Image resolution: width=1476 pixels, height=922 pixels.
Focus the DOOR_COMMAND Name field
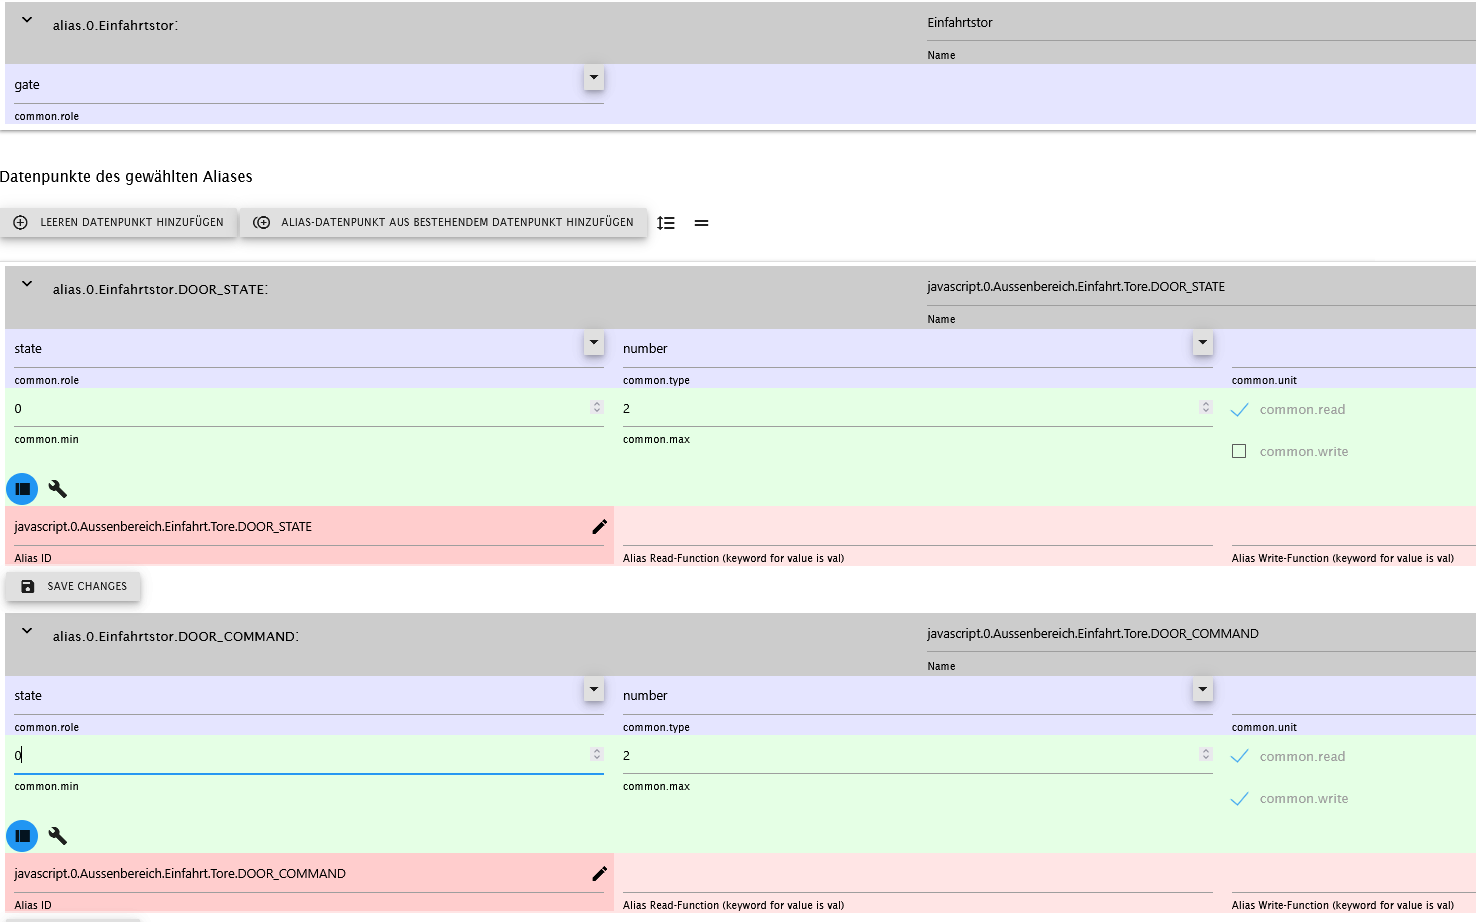(1201, 634)
